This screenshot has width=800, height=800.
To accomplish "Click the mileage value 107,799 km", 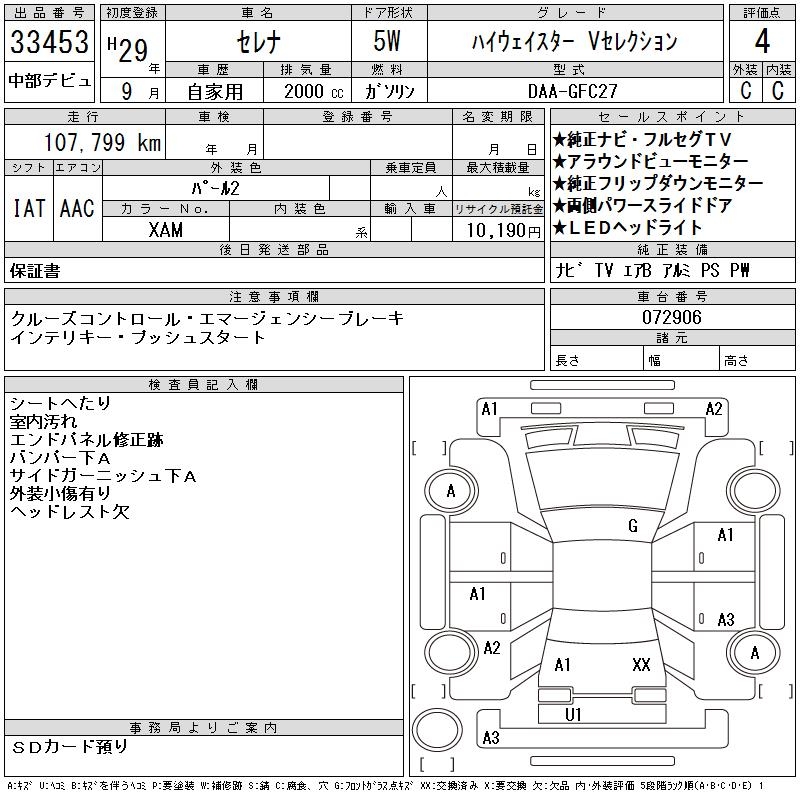I will point(103,142).
